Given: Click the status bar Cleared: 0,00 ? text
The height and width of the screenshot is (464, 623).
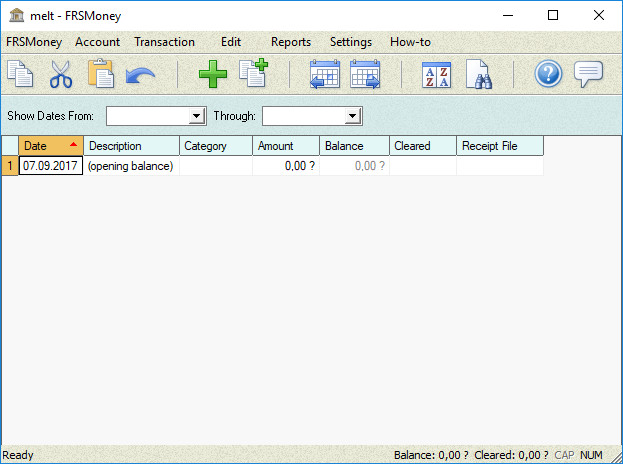Looking at the screenshot, I should (511, 455).
